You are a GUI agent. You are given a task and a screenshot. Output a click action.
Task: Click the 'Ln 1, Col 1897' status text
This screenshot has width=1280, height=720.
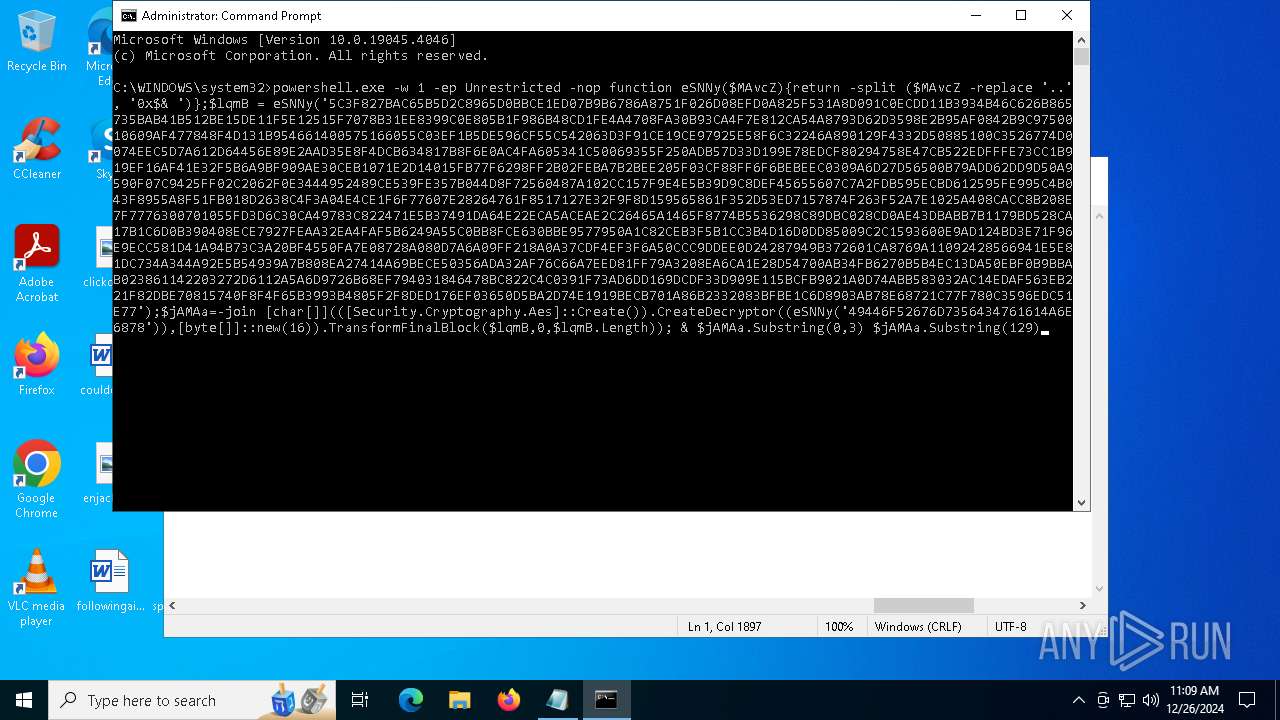tap(725, 627)
